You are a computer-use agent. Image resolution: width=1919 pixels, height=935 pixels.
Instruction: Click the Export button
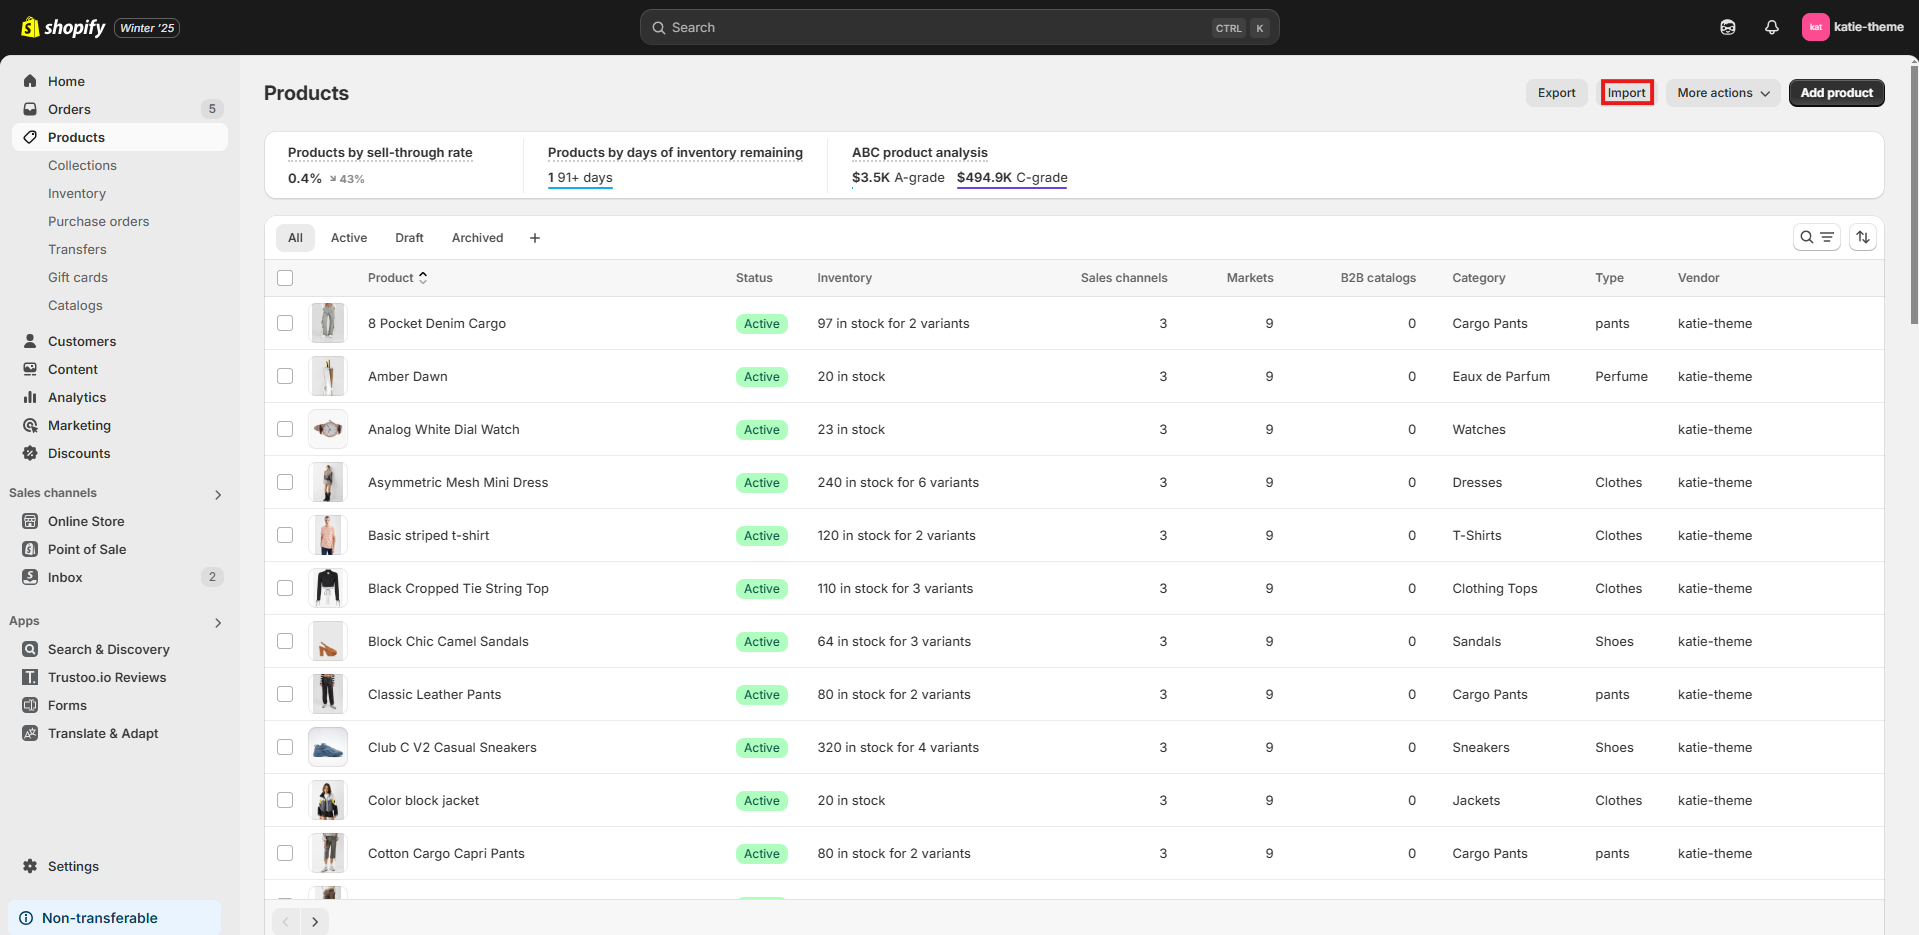click(1556, 93)
